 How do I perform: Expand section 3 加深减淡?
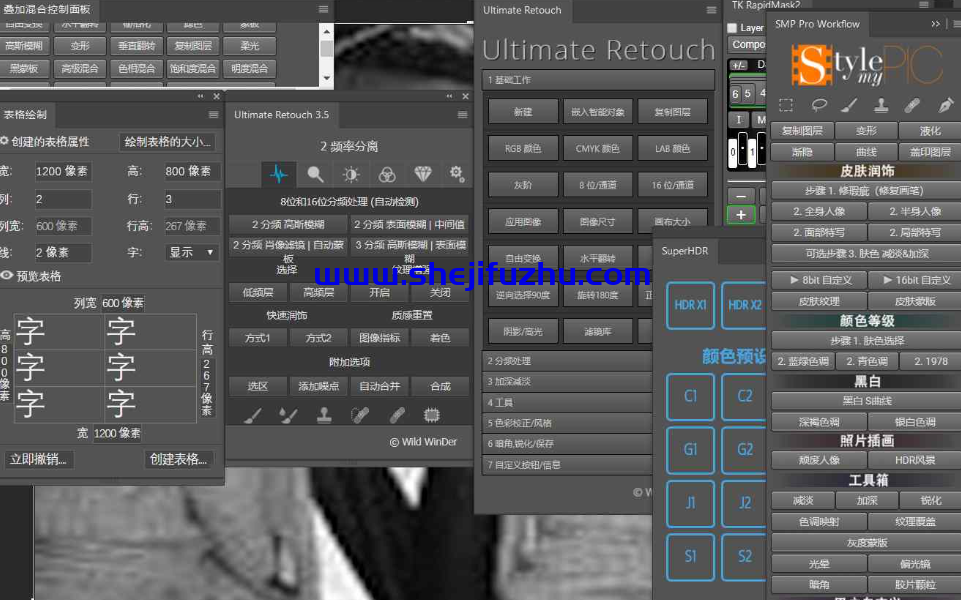[x=567, y=381]
